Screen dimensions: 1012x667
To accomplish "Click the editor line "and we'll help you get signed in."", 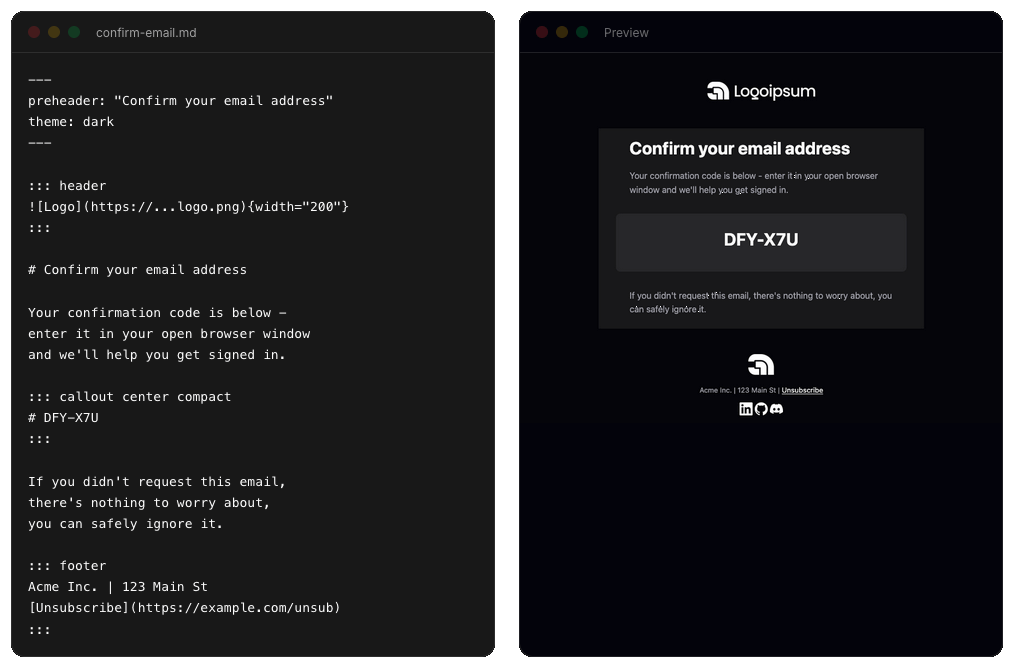I will (x=157, y=354).
